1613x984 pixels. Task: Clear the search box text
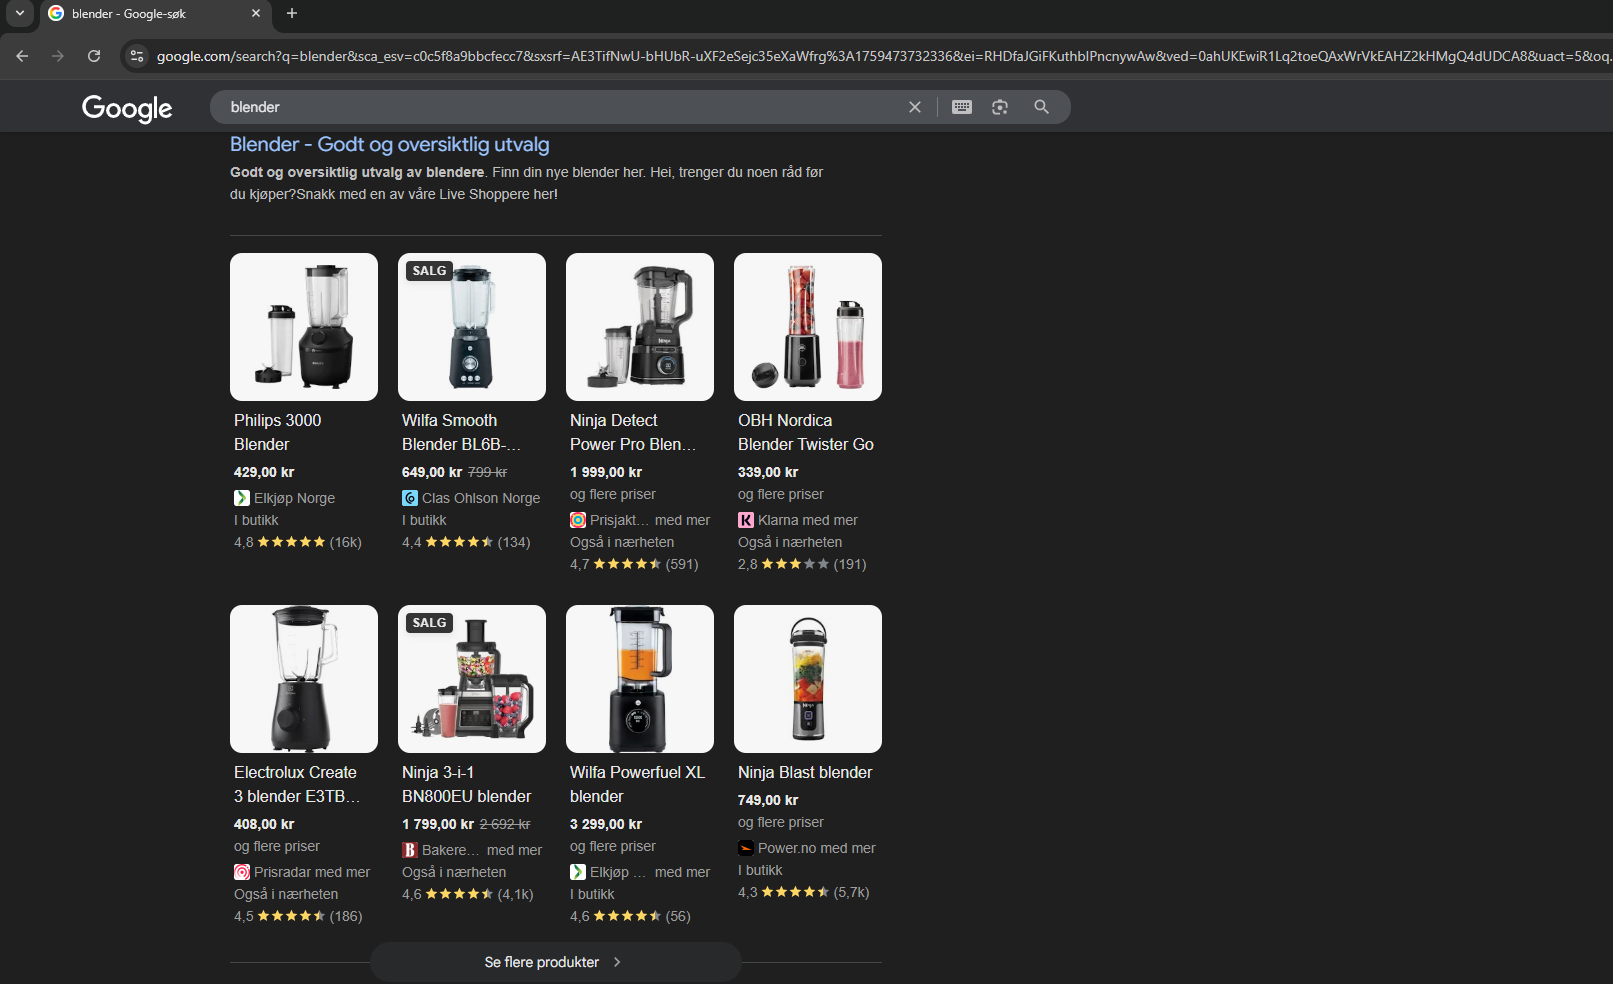pos(914,107)
